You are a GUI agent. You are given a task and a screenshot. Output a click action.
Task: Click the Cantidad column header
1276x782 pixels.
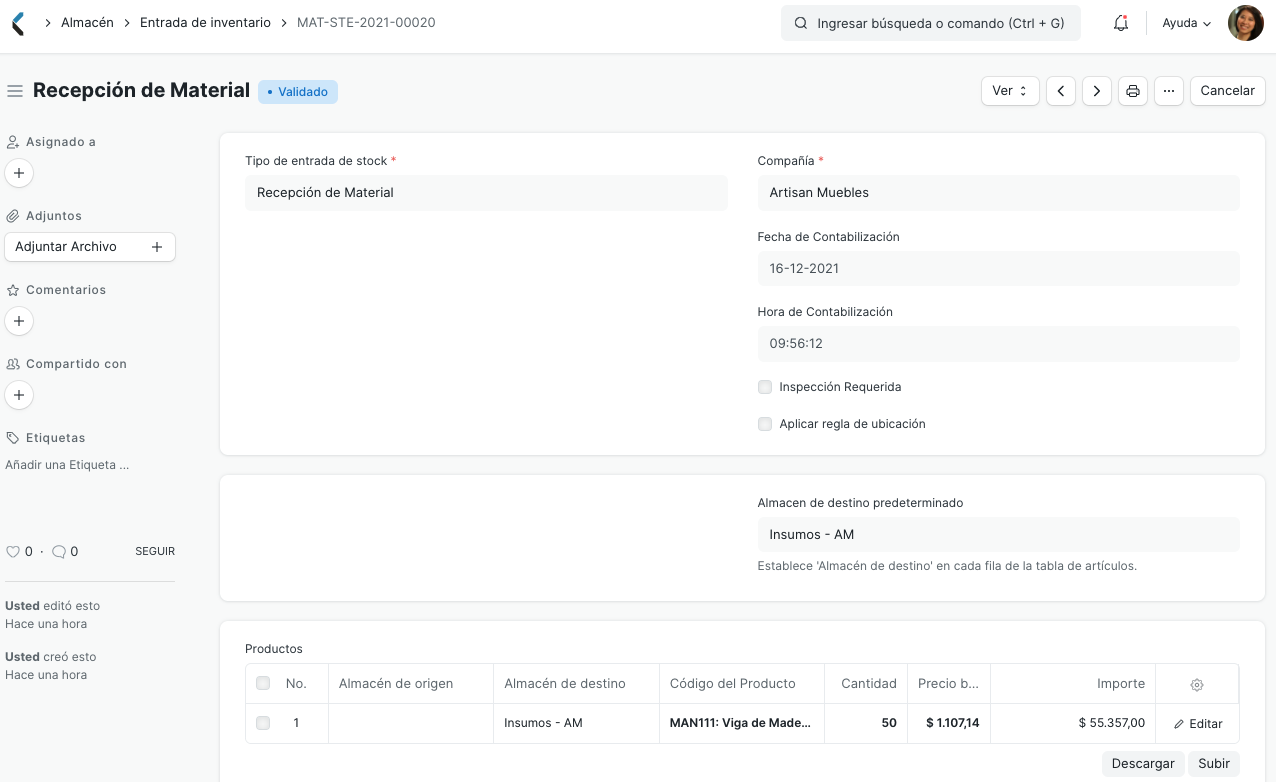pyautogui.click(x=866, y=684)
